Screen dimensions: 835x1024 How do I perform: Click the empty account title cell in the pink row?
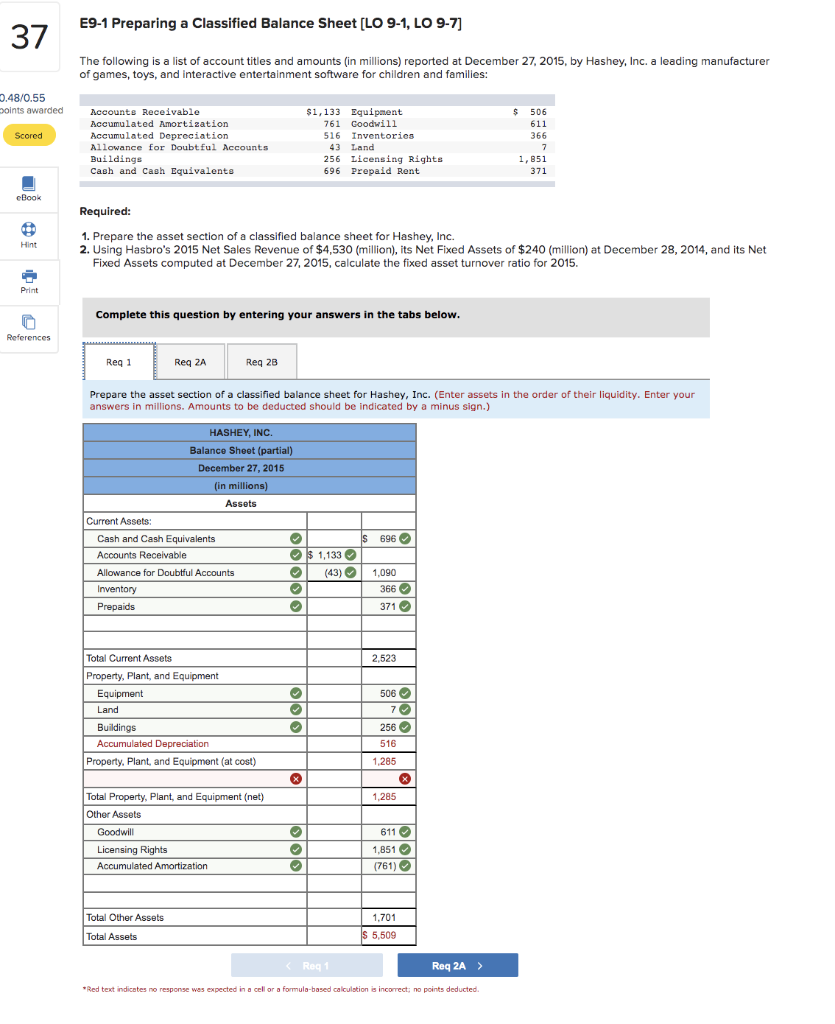pos(180,778)
